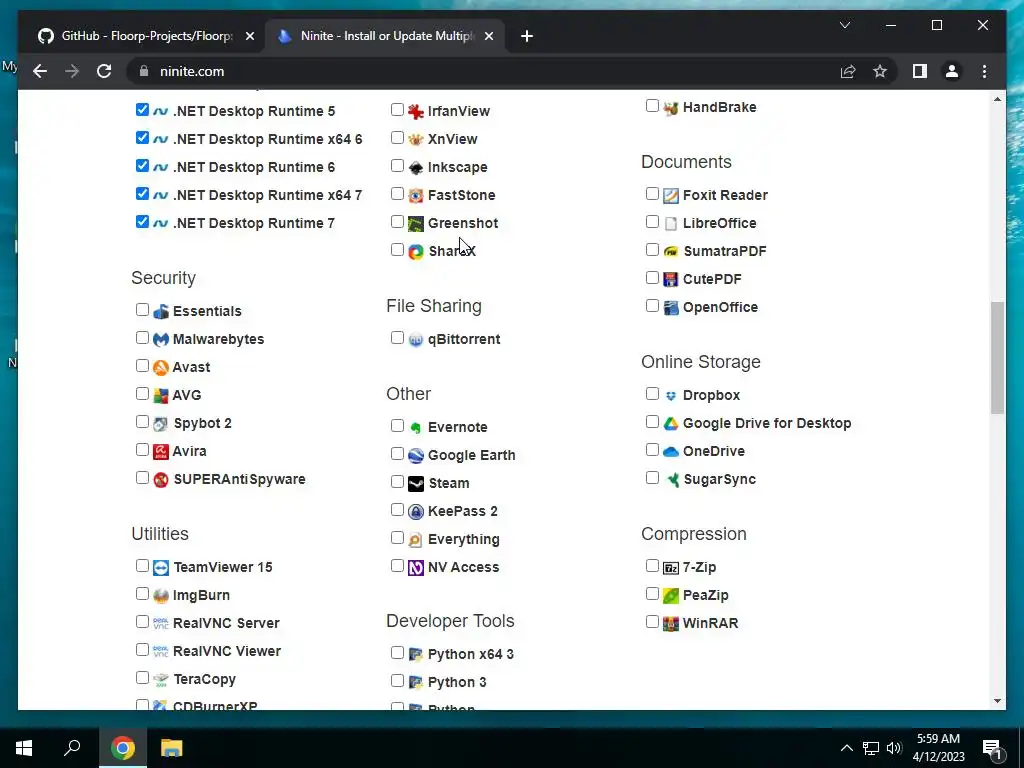Screen dimensions: 1024x768
Task: Click the scrollbar down arrow
Action: (x=997, y=701)
